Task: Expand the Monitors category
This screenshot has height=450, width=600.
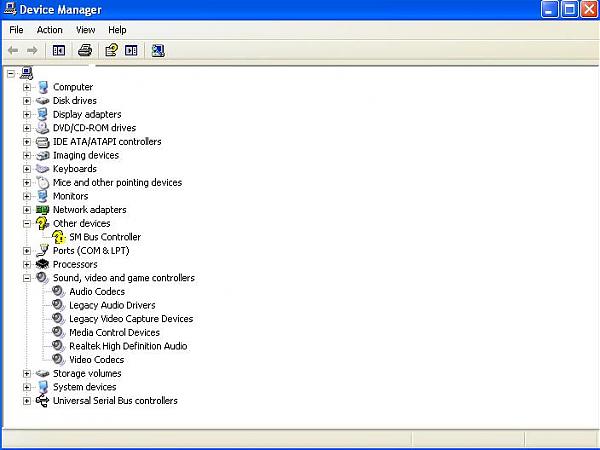Action: click(x=26, y=196)
